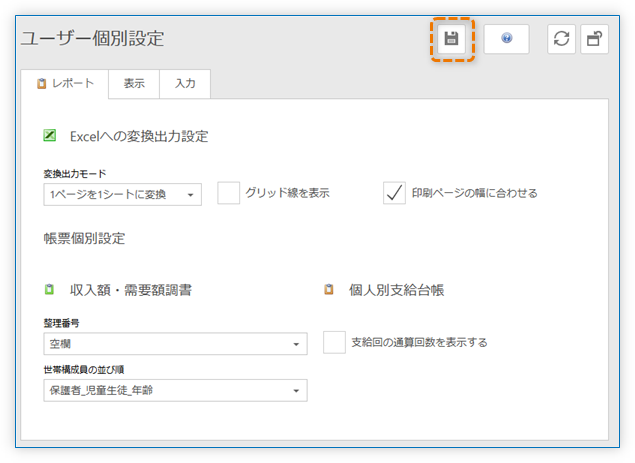Click the restore window icon at top right
This screenshot has width=635, height=463.
point(594,39)
